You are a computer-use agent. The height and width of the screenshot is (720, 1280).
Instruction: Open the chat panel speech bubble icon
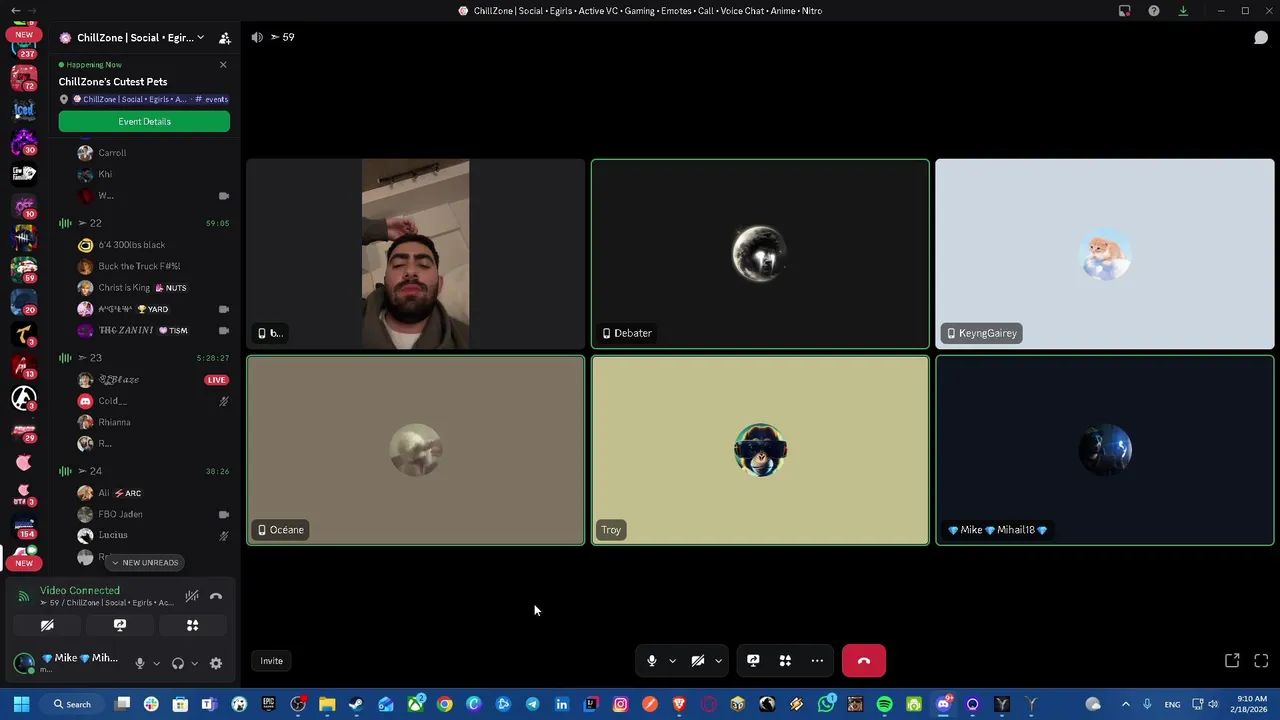pyautogui.click(x=1261, y=38)
